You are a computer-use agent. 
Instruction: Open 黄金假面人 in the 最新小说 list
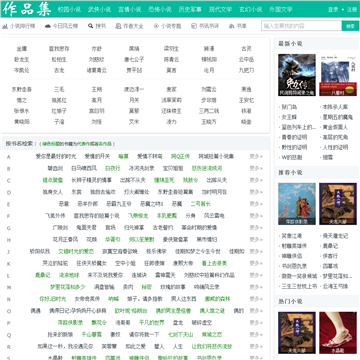point(335,127)
